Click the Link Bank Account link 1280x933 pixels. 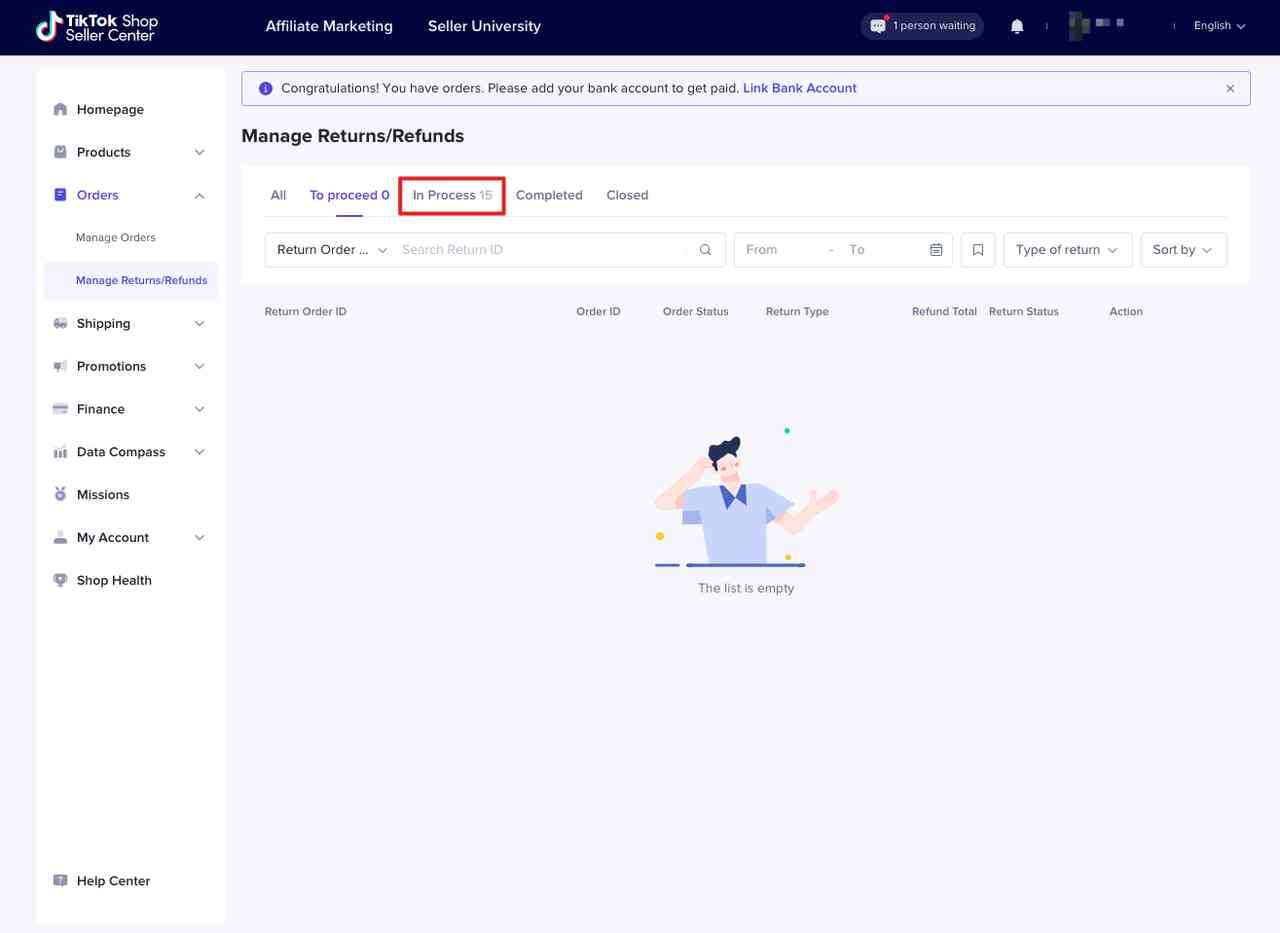[799, 88]
